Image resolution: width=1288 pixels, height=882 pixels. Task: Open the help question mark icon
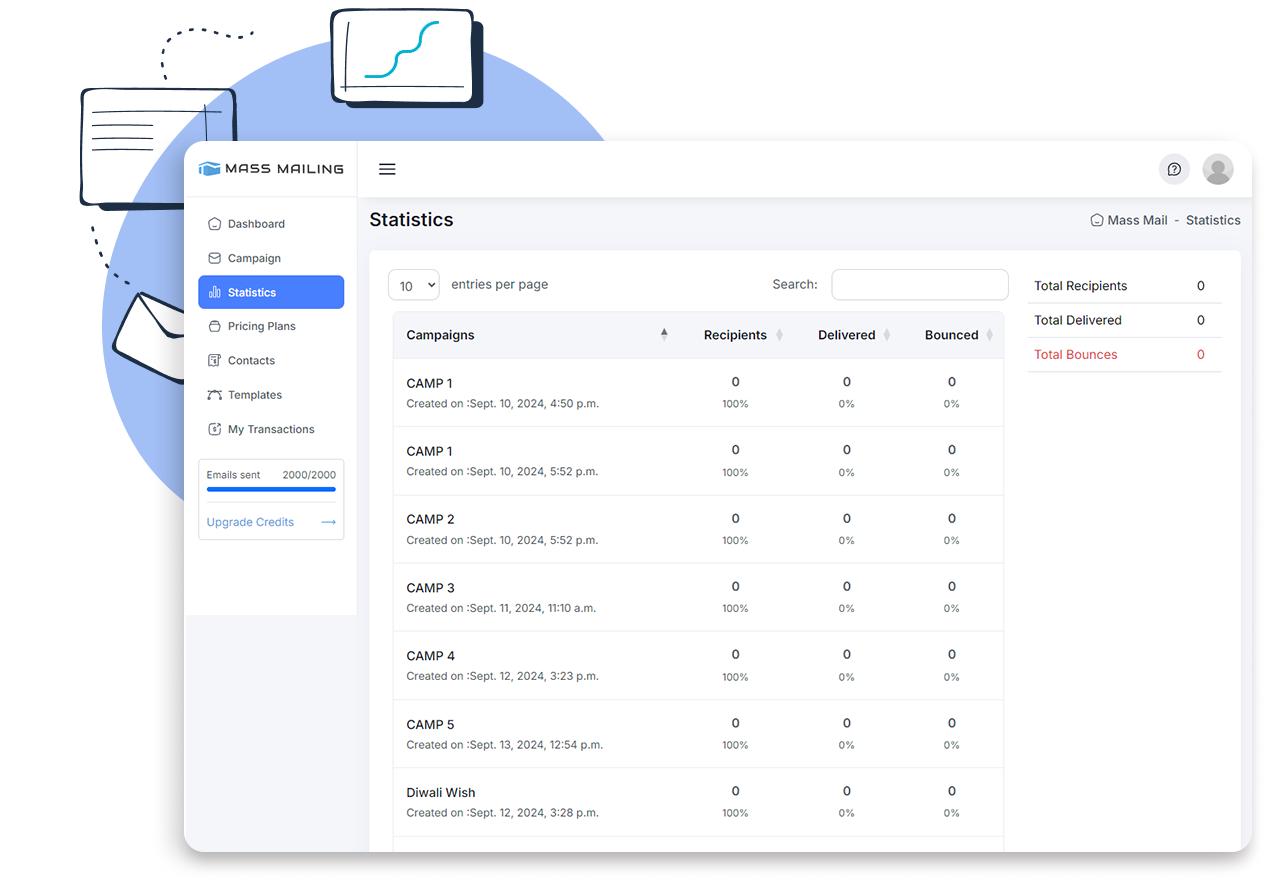click(1174, 169)
